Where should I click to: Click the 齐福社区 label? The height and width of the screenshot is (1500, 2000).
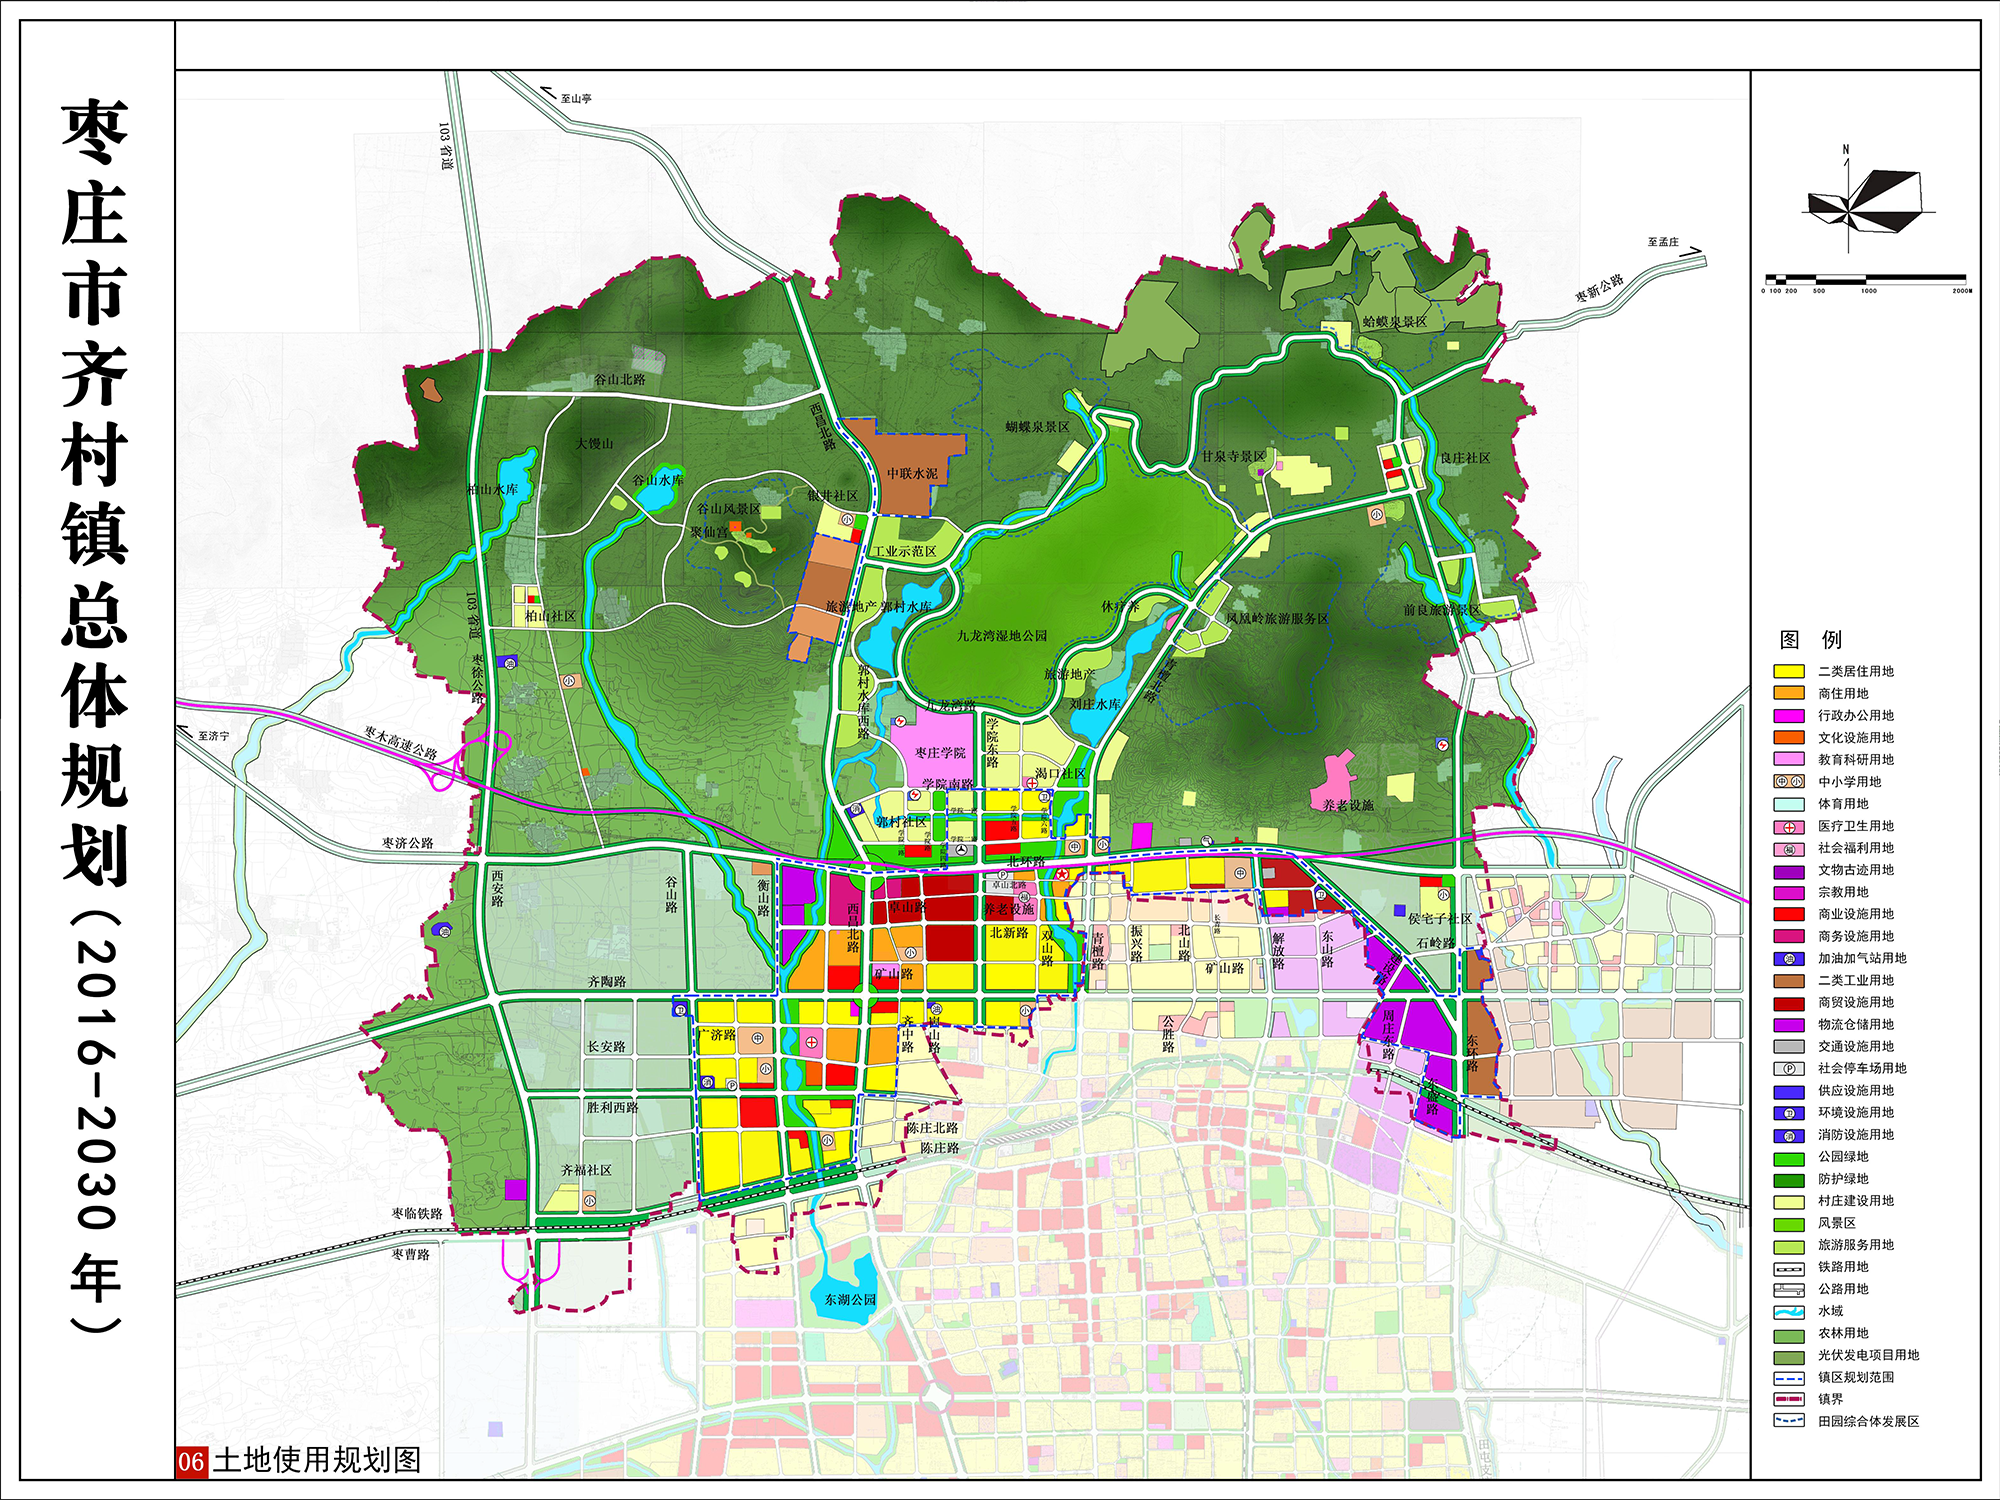click(x=586, y=1170)
